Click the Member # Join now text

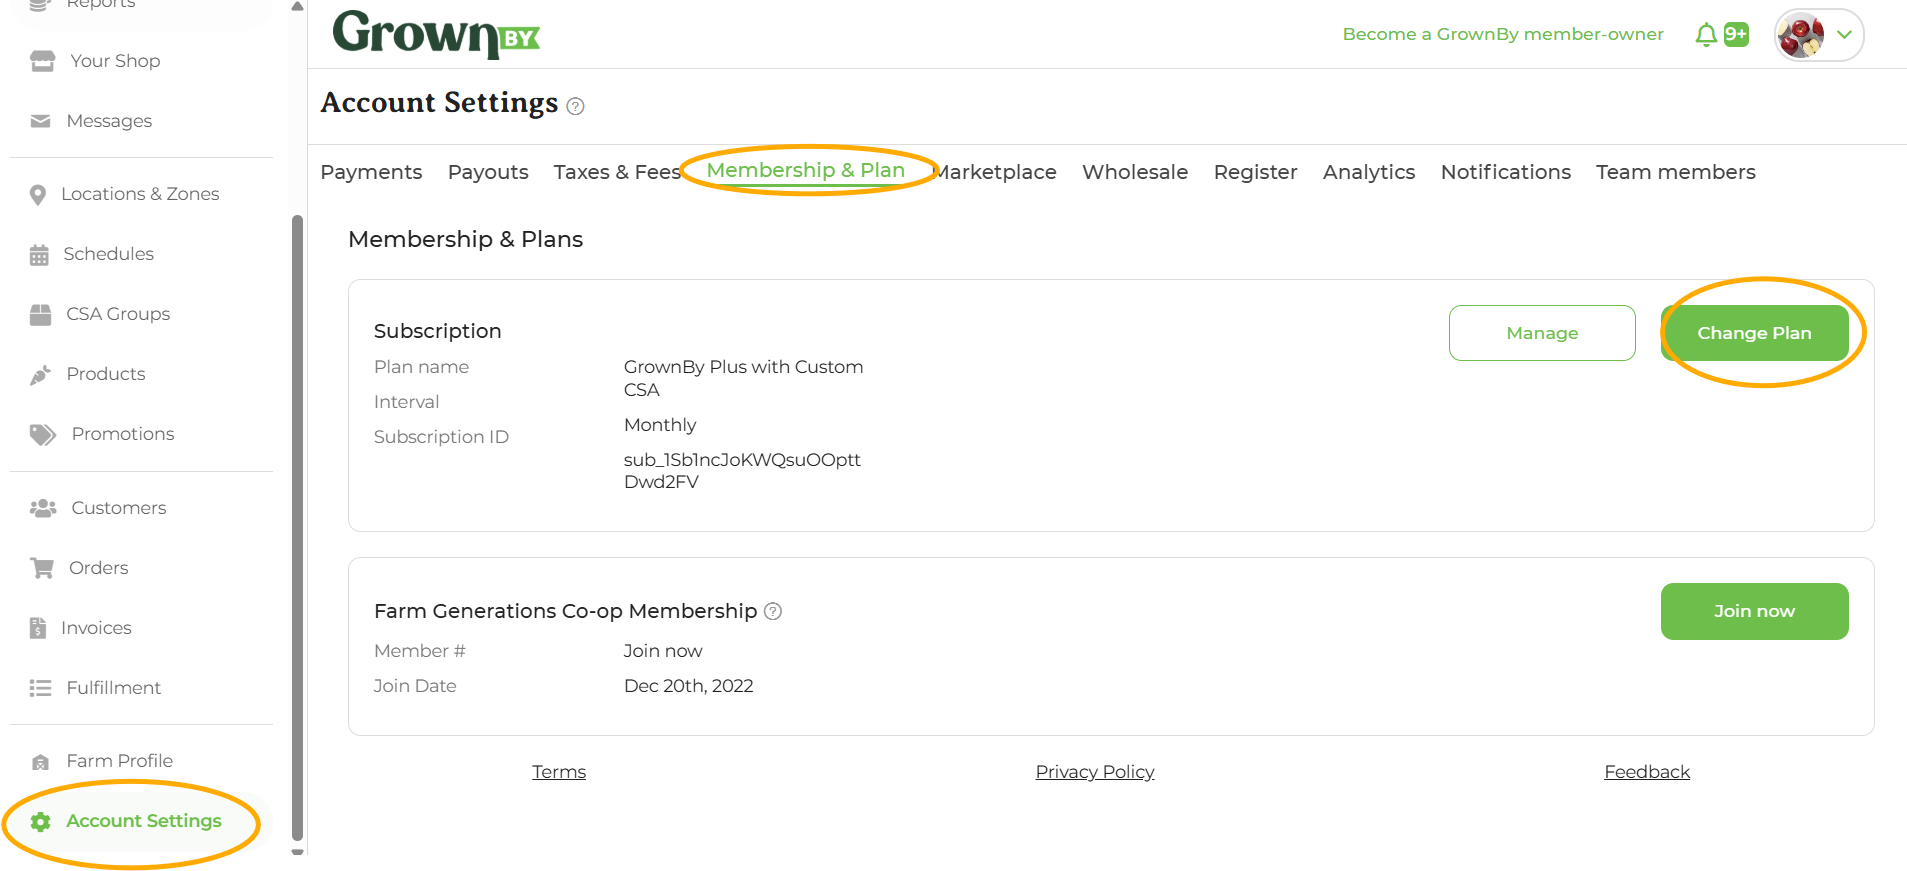(x=663, y=651)
